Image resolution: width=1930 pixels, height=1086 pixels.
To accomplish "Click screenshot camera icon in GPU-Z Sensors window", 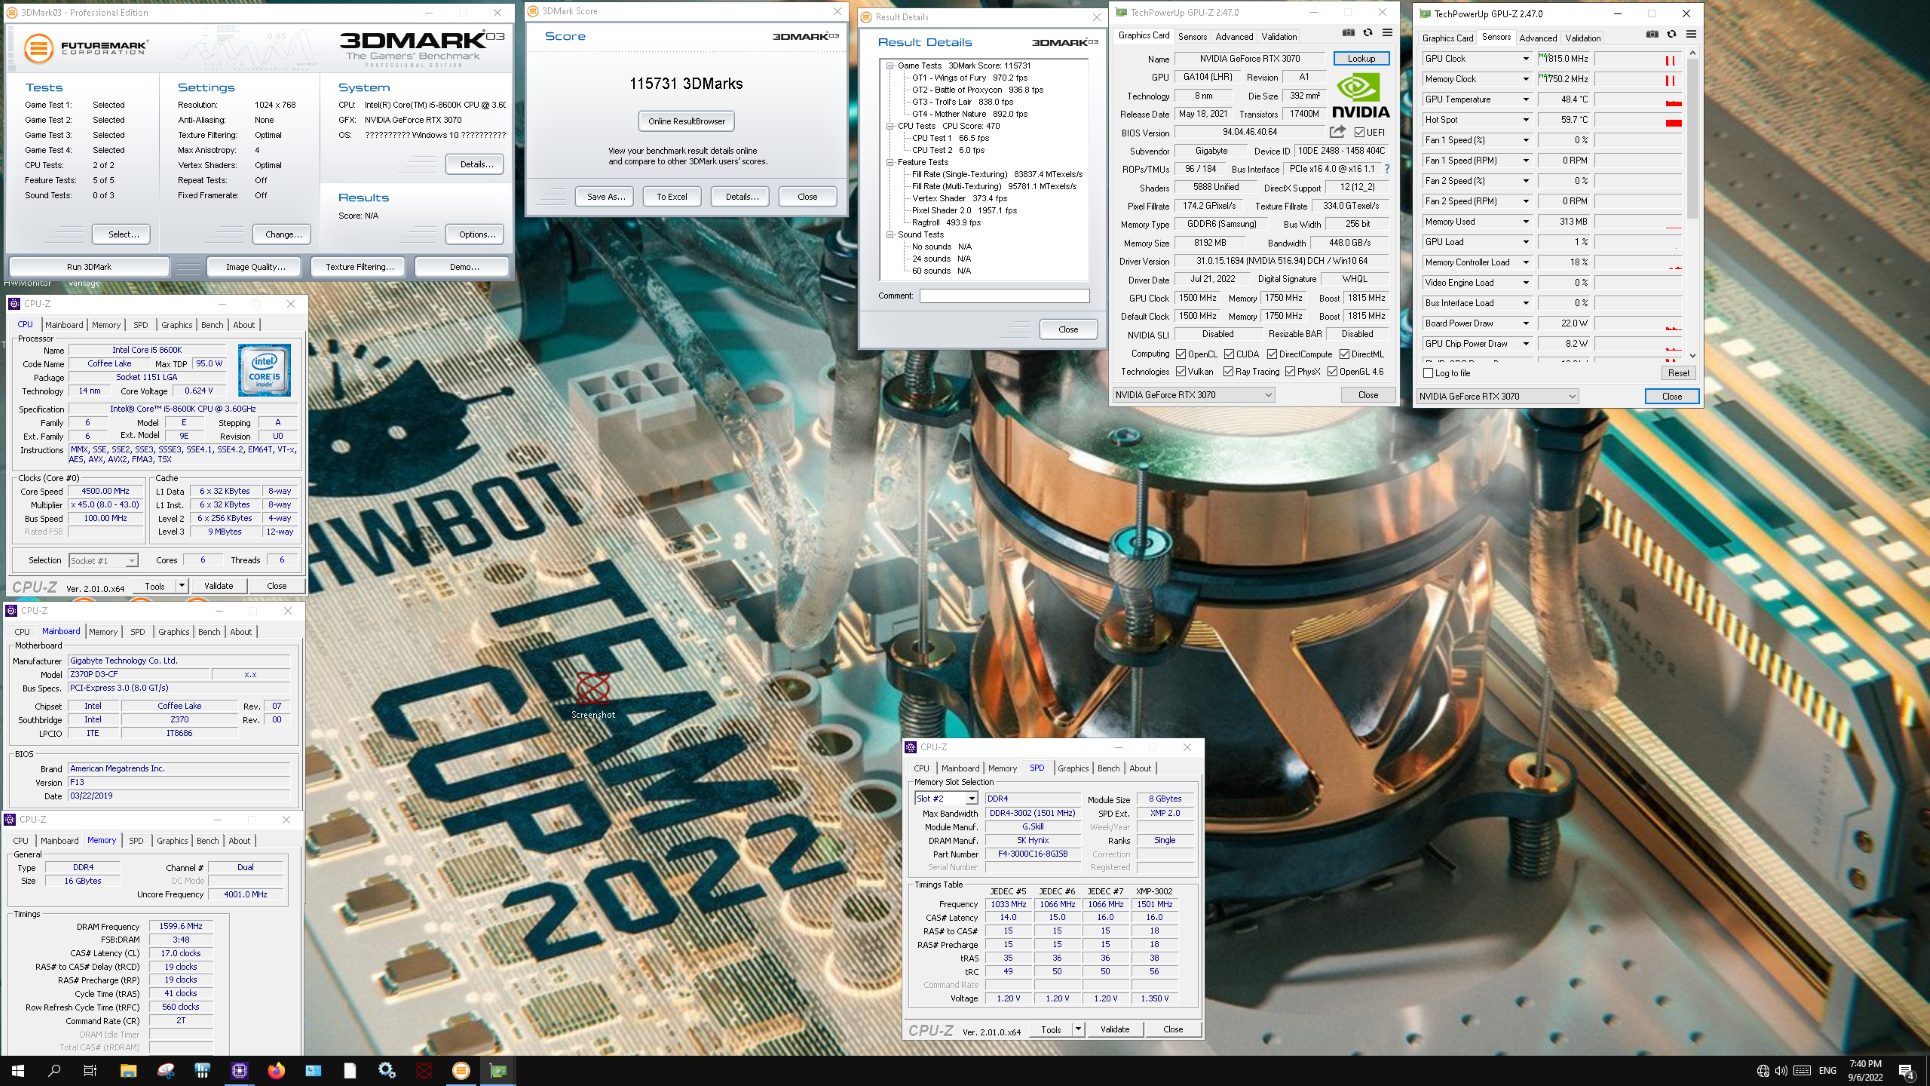I will tap(1652, 34).
